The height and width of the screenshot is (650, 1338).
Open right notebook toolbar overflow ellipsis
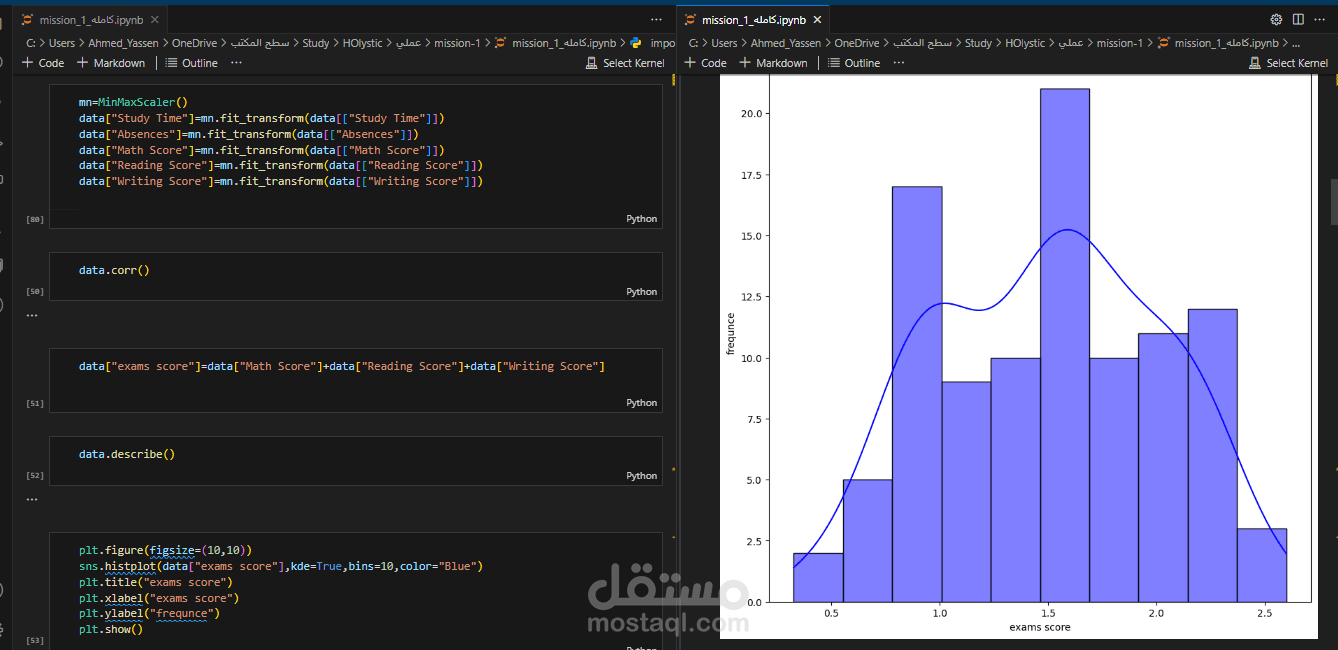(x=899, y=63)
